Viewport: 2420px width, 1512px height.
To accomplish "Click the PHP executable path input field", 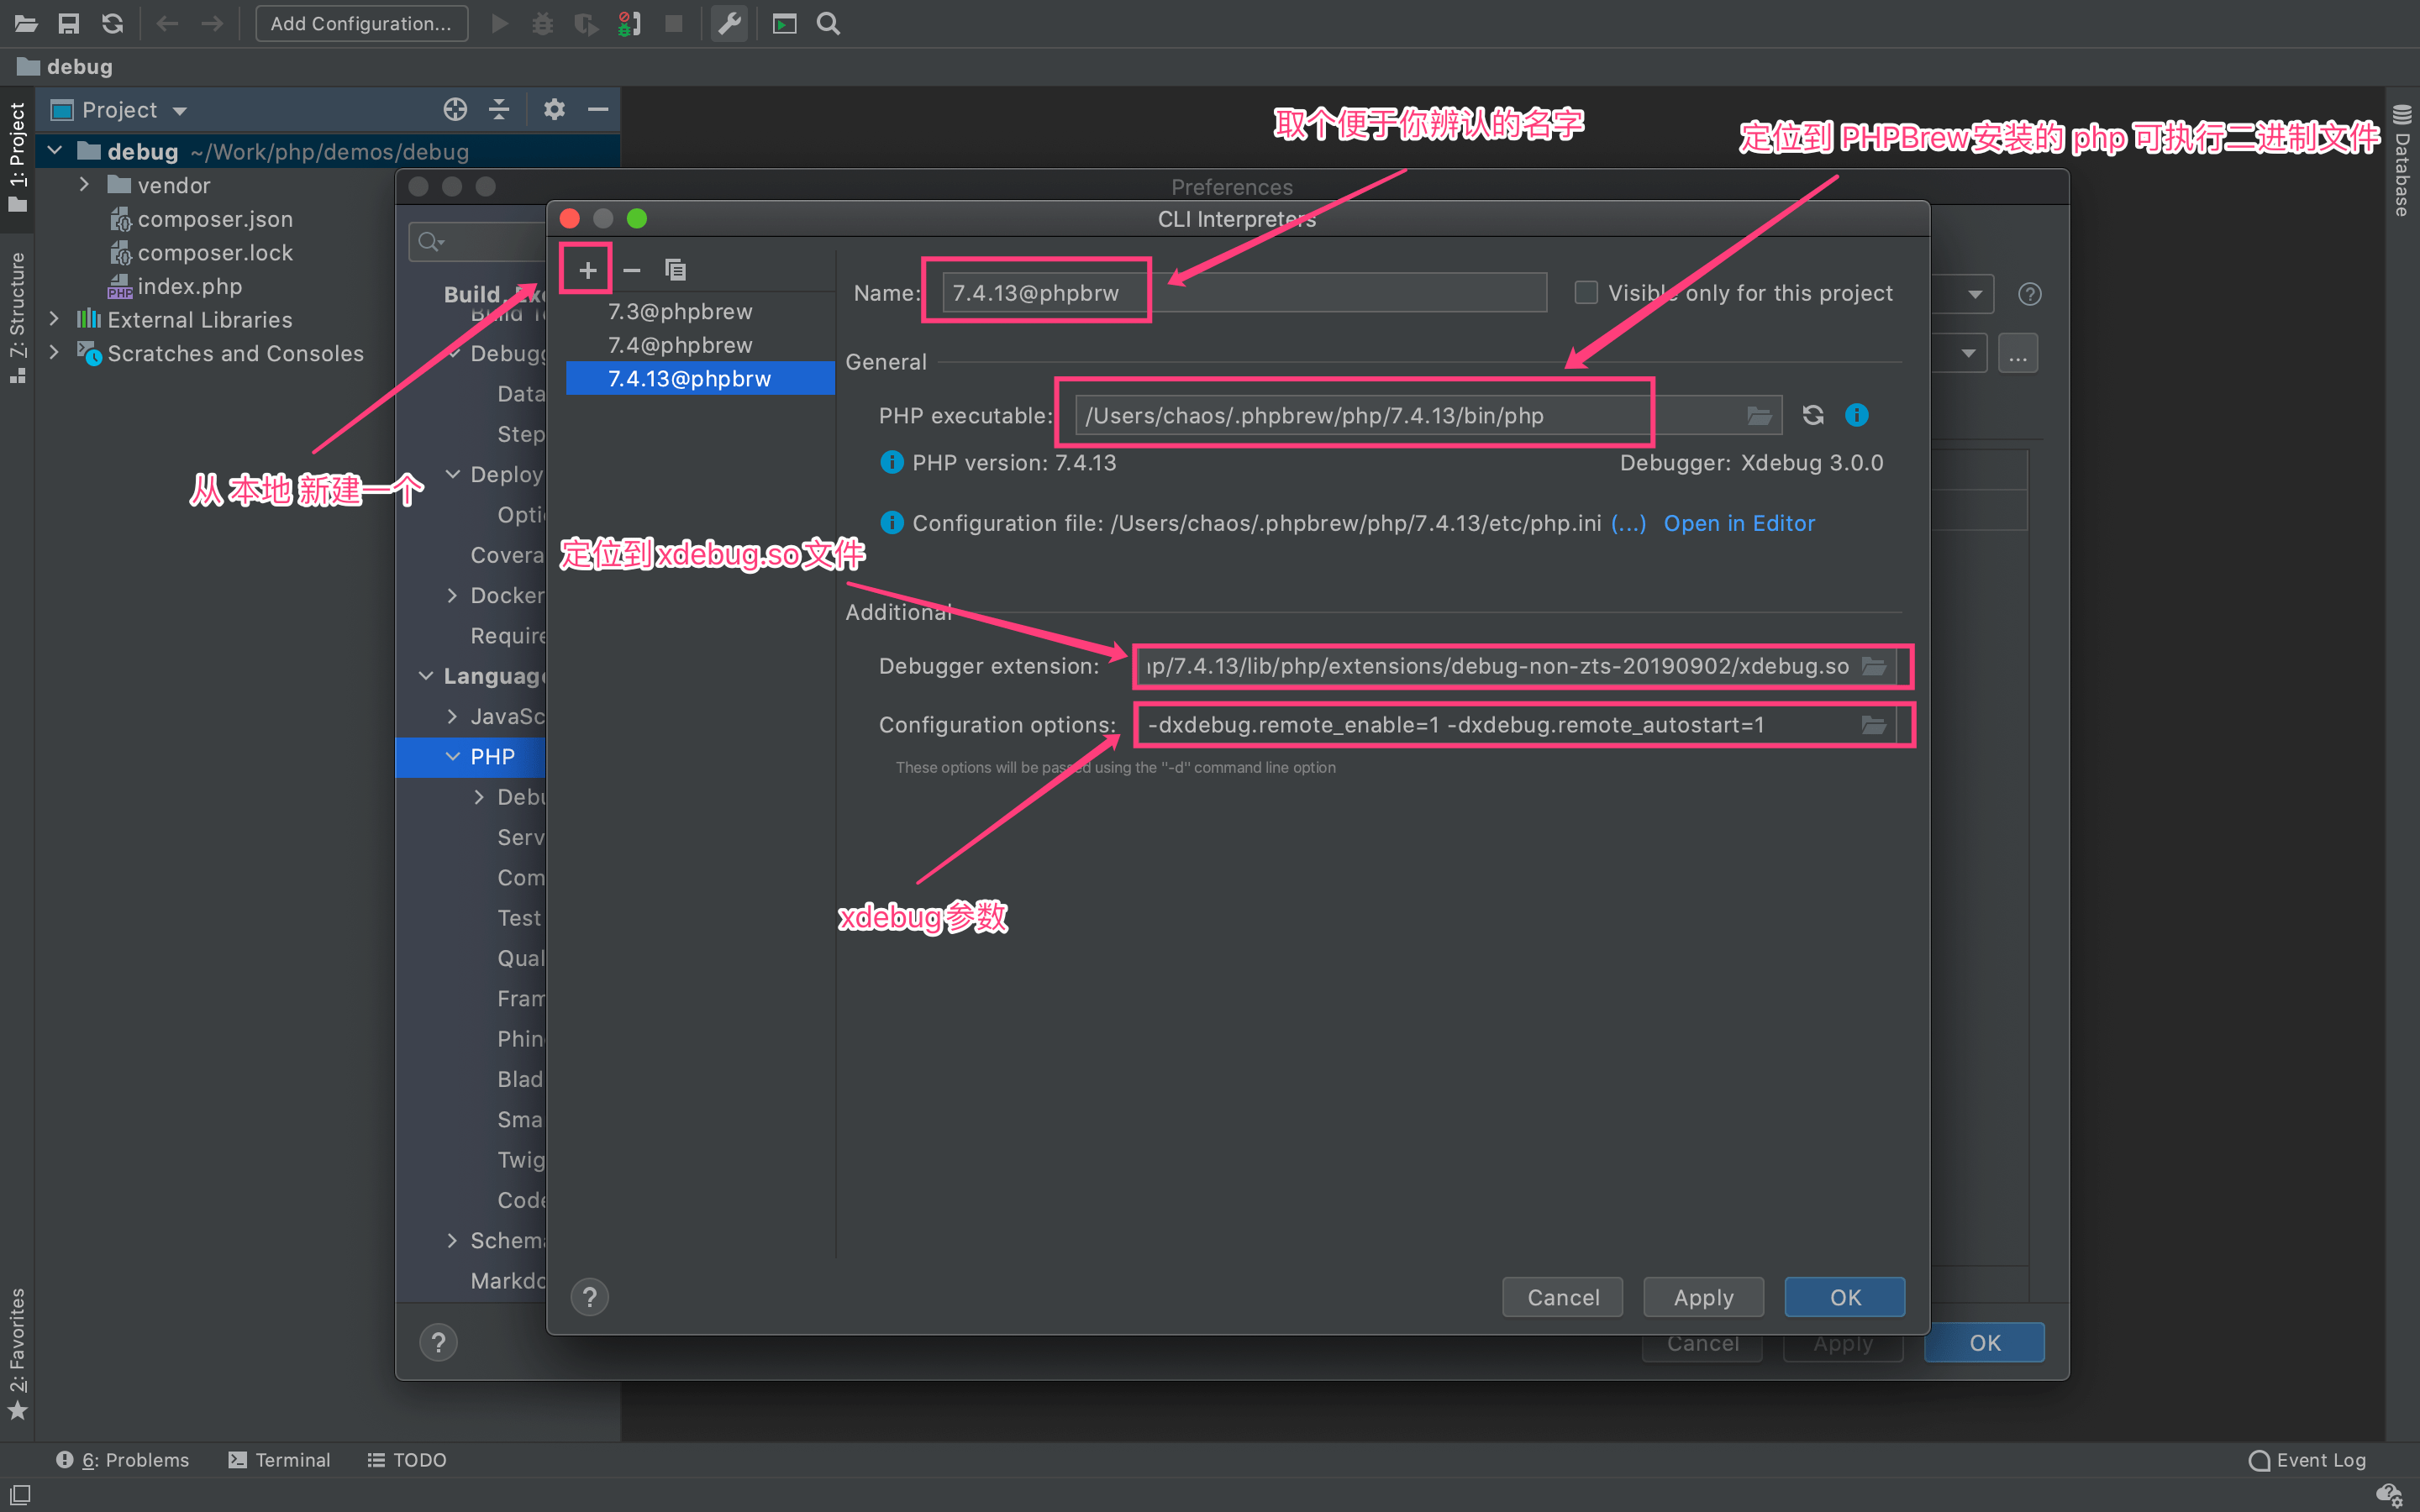I will [x=1359, y=415].
